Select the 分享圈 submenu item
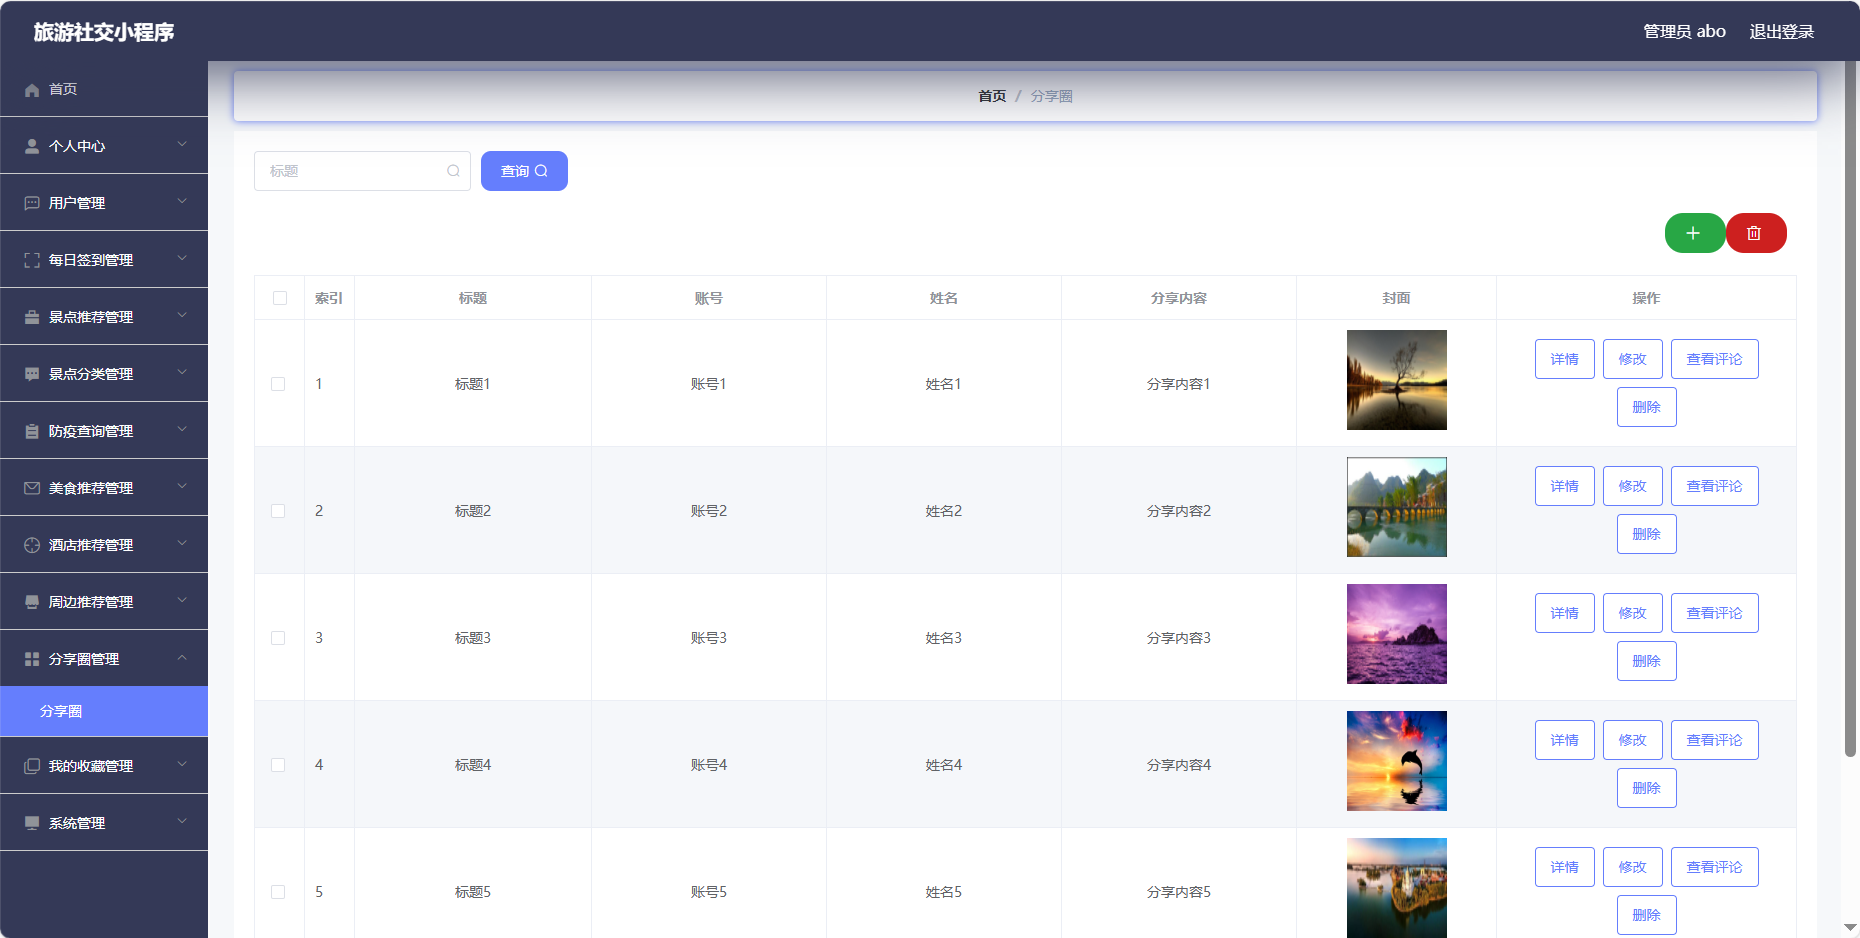 [x=104, y=711]
